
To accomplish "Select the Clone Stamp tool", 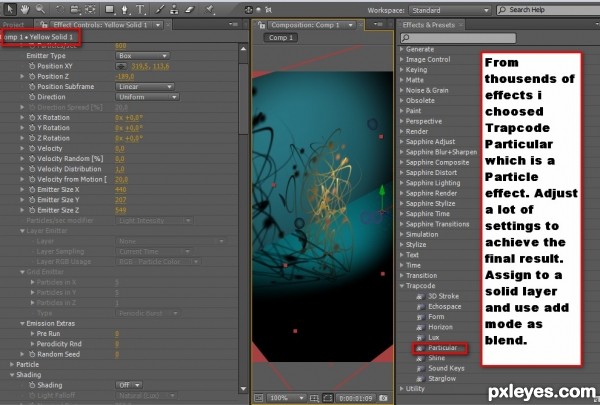I will point(174,9).
